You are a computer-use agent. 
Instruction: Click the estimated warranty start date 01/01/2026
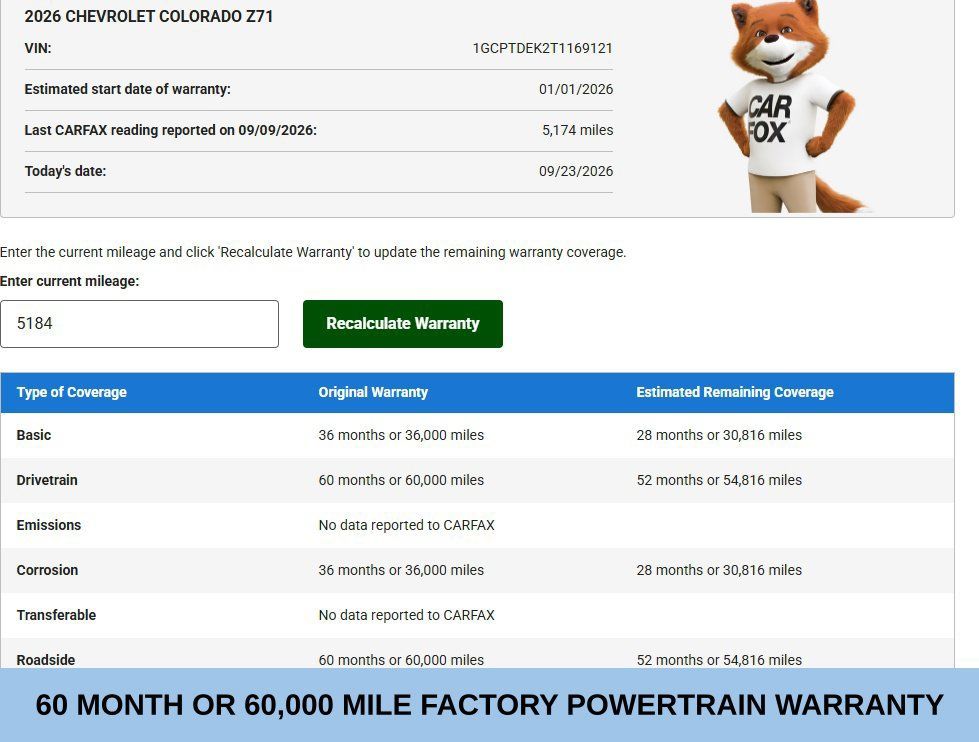point(576,89)
